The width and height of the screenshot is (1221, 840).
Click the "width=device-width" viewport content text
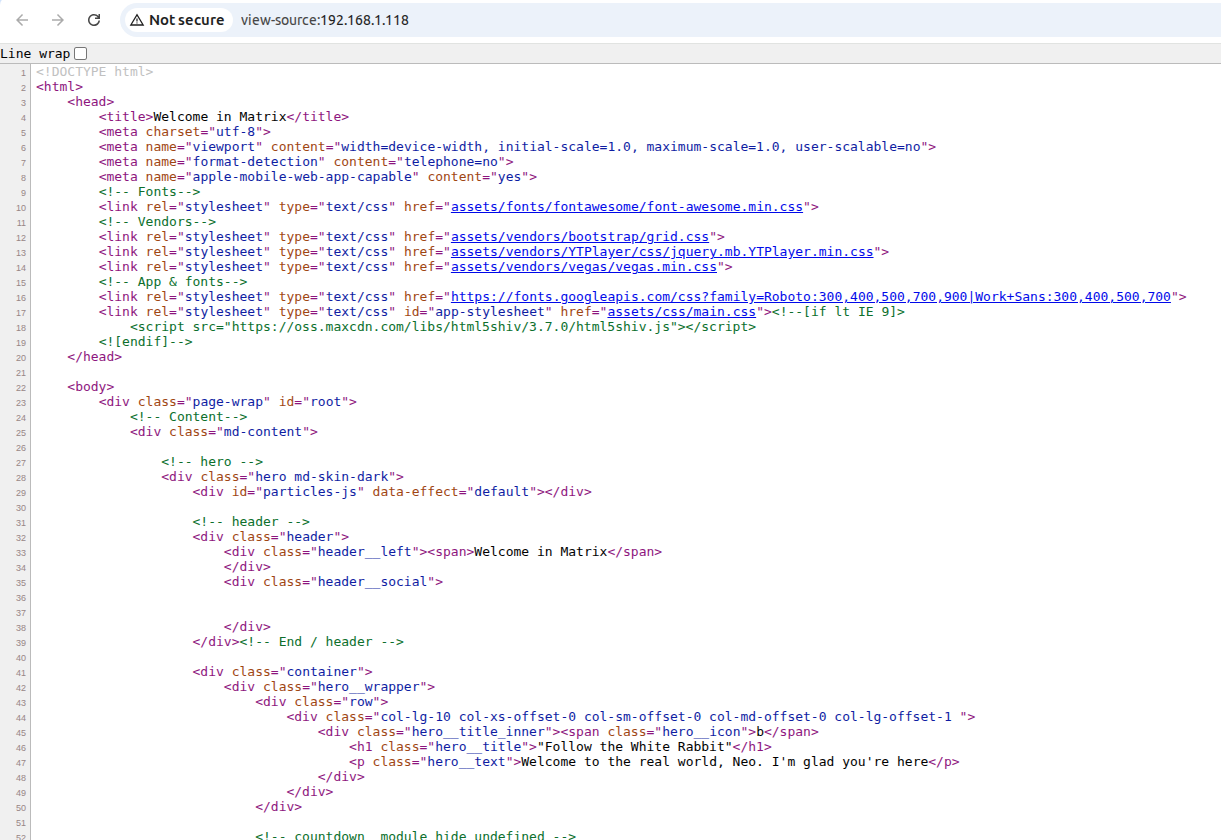pyautogui.click(x=412, y=147)
